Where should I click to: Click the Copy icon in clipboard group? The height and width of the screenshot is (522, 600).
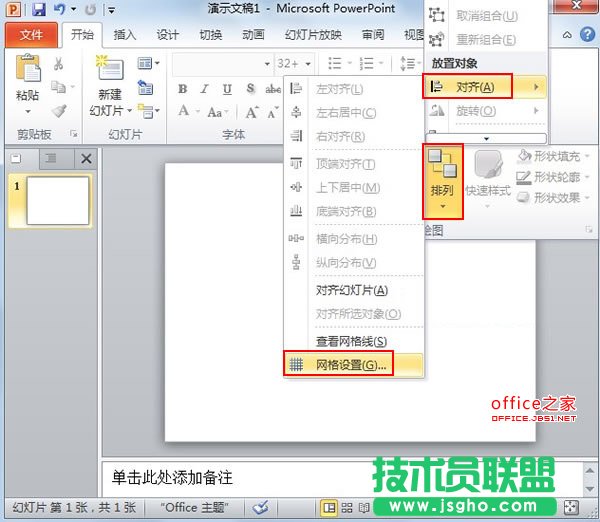pyautogui.click(x=59, y=87)
